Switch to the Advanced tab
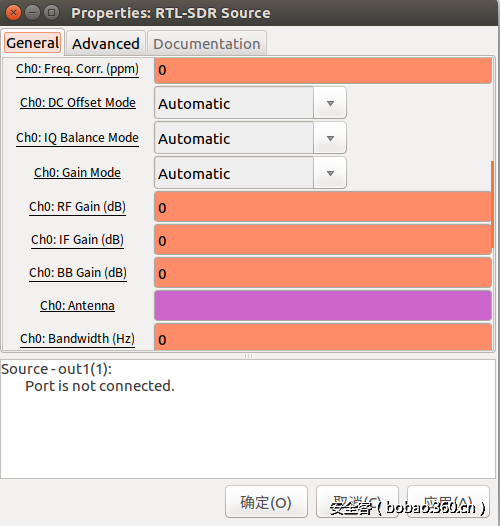This screenshot has width=500, height=526. click(106, 44)
